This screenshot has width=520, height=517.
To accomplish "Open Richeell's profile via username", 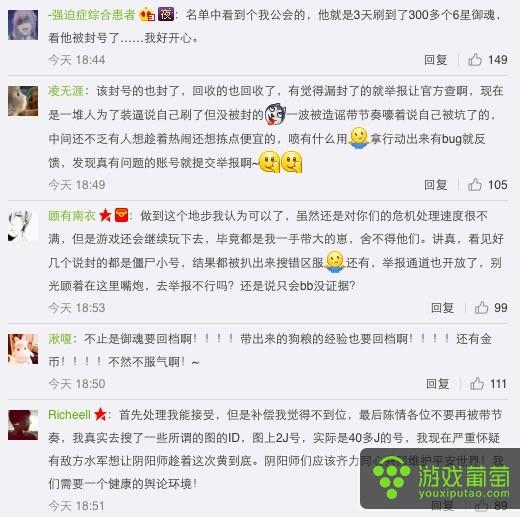I will coord(69,415).
